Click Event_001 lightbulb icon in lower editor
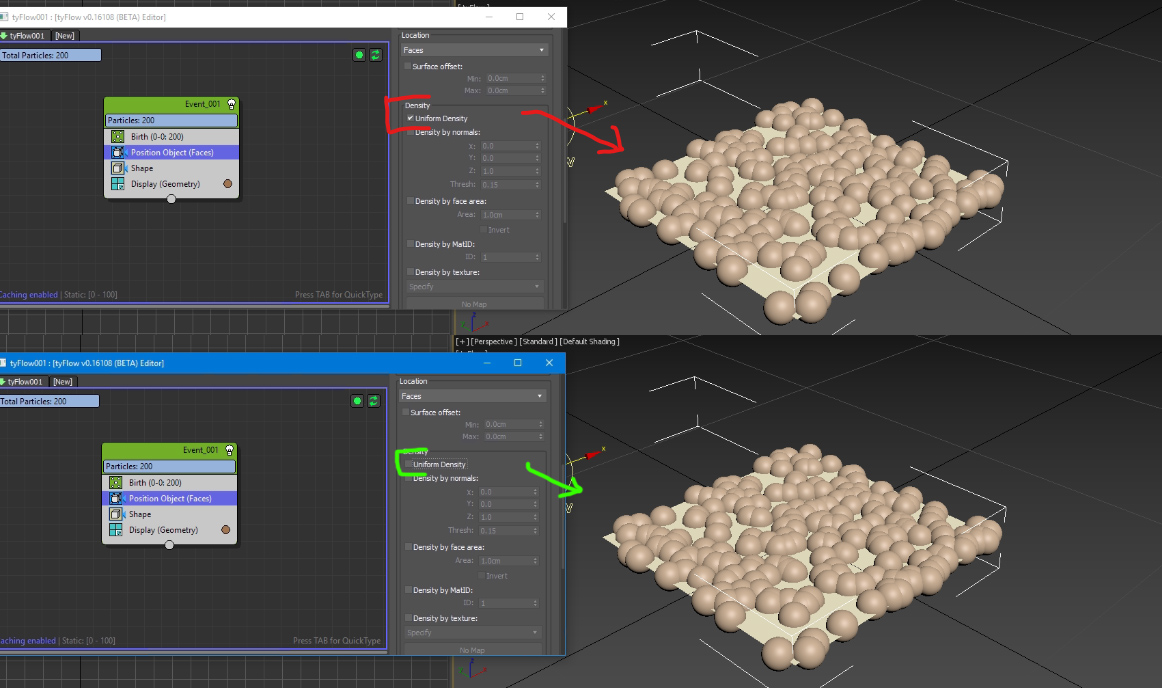The height and width of the screenshot is (688, 1162). [229, 450]
